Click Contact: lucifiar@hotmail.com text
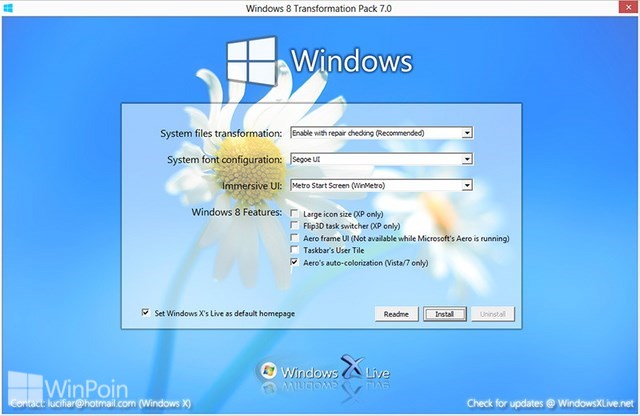Viewport: 640px width, 416px height. [x=100, y=403]
